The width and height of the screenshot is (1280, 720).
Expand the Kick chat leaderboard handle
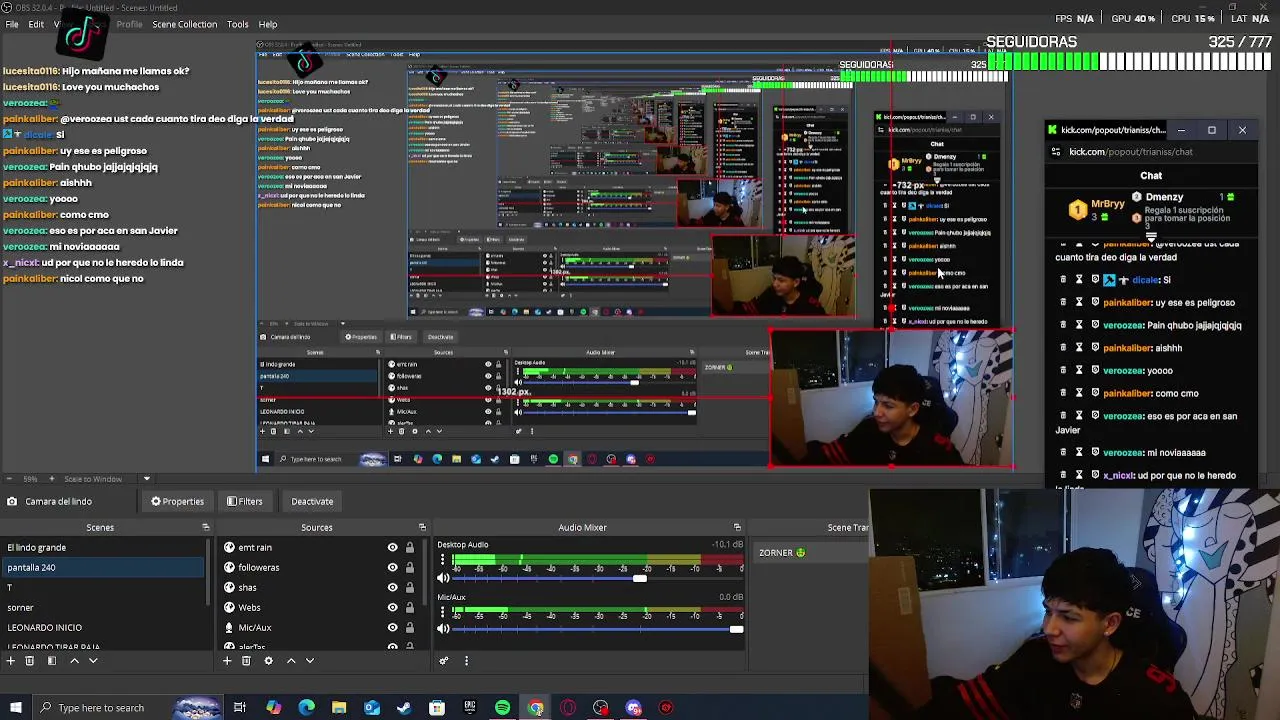[1151, 238]
